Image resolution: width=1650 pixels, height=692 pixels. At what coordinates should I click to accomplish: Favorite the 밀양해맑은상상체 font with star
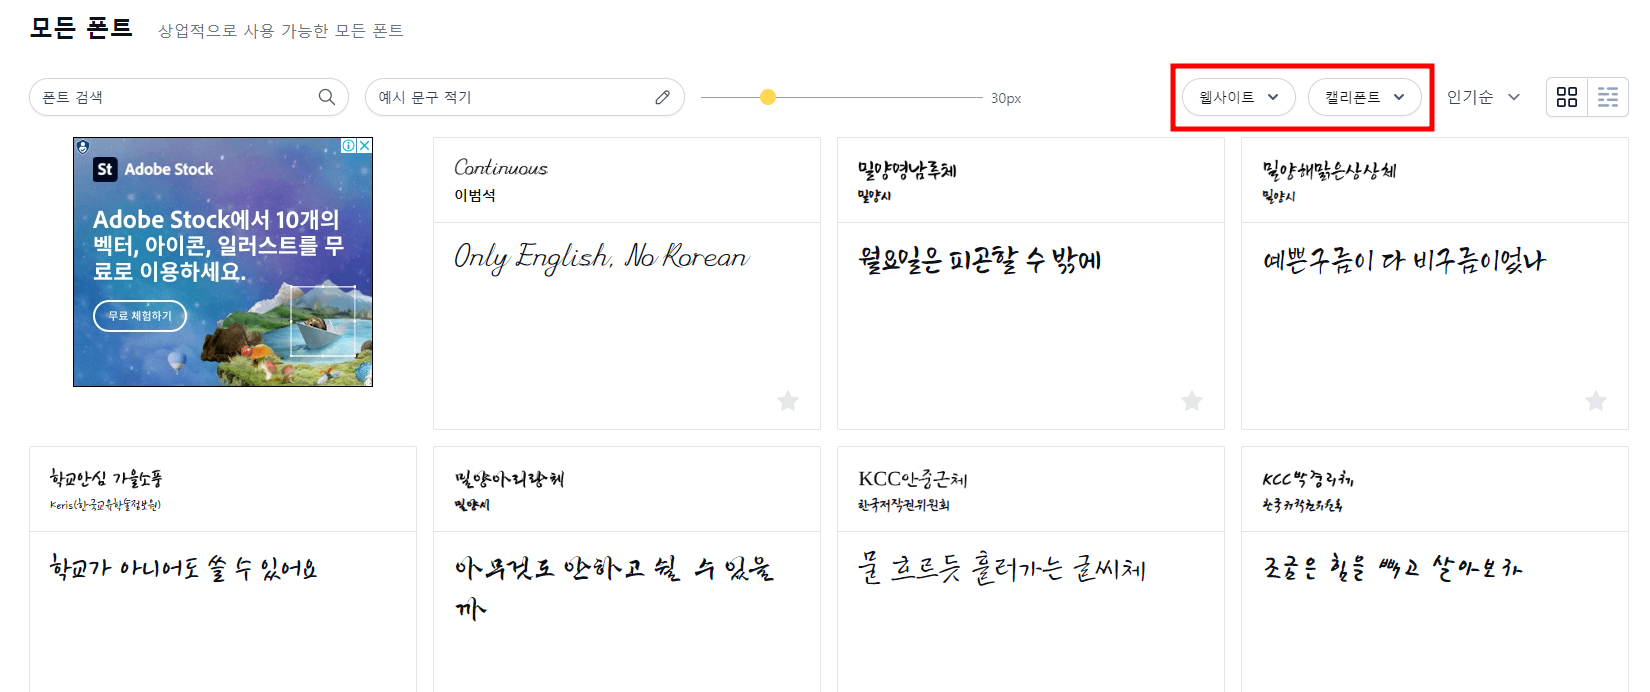click(1596, 401)
